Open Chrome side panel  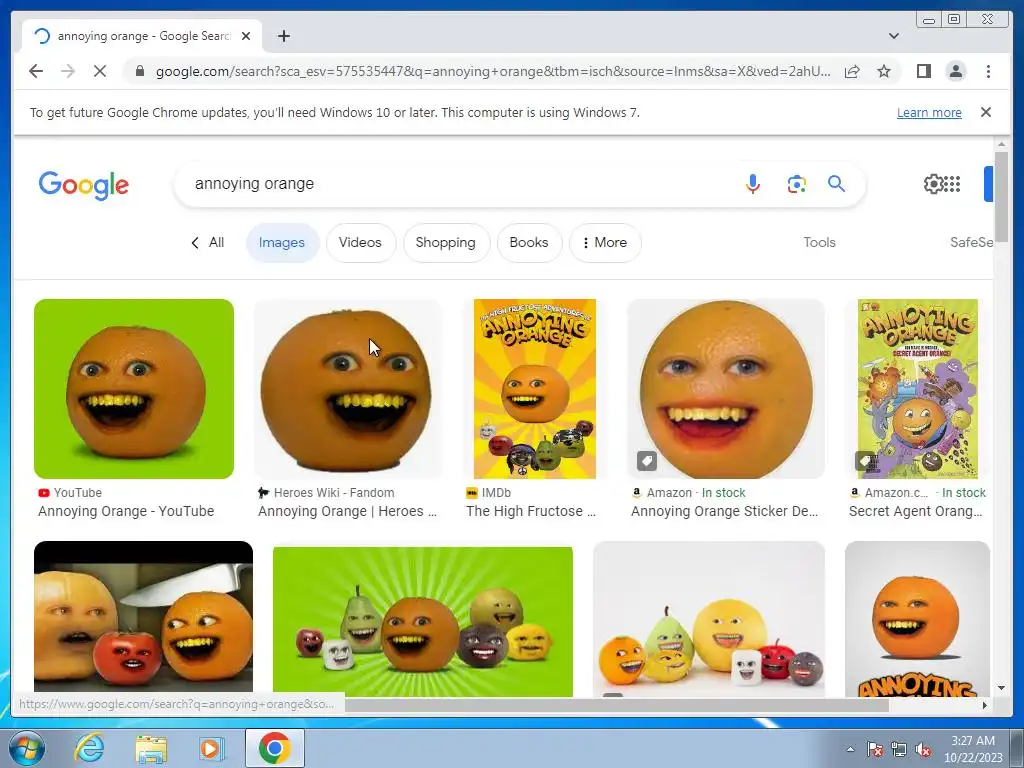tap(923, 71)
